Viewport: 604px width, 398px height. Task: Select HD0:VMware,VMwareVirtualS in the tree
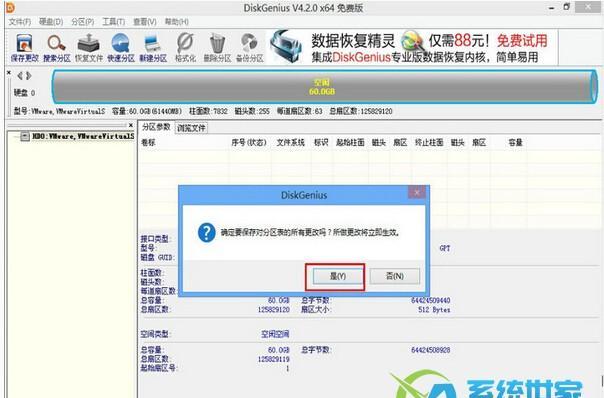[83, 136]
